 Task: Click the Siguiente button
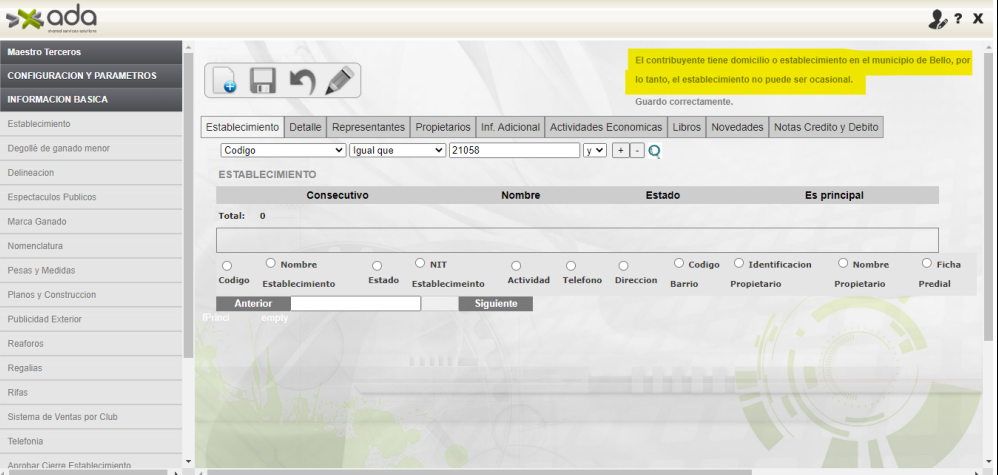495,303
